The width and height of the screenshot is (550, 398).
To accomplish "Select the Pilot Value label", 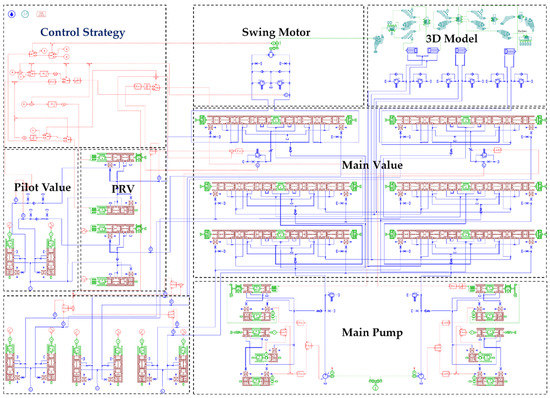I will pos(42,187).
